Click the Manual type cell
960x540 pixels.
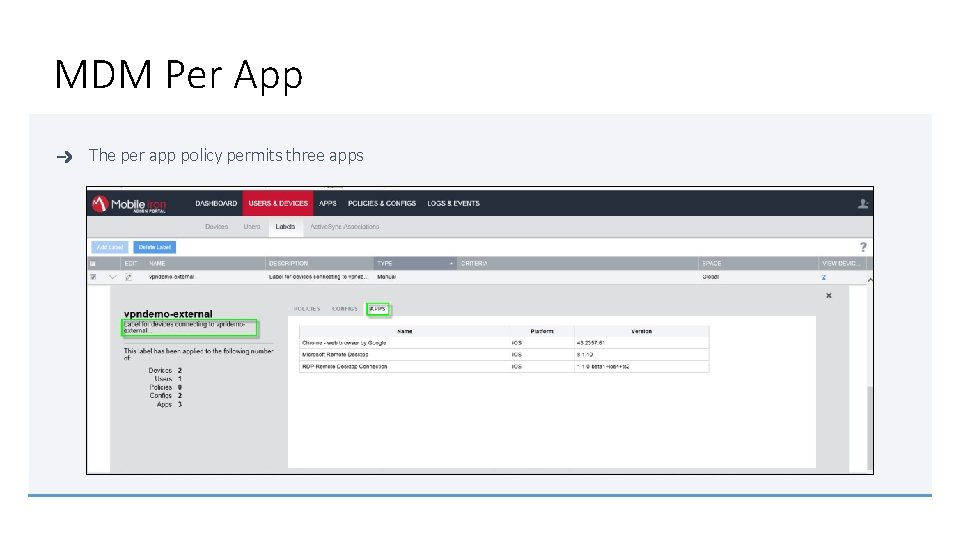tap(386, 277)
